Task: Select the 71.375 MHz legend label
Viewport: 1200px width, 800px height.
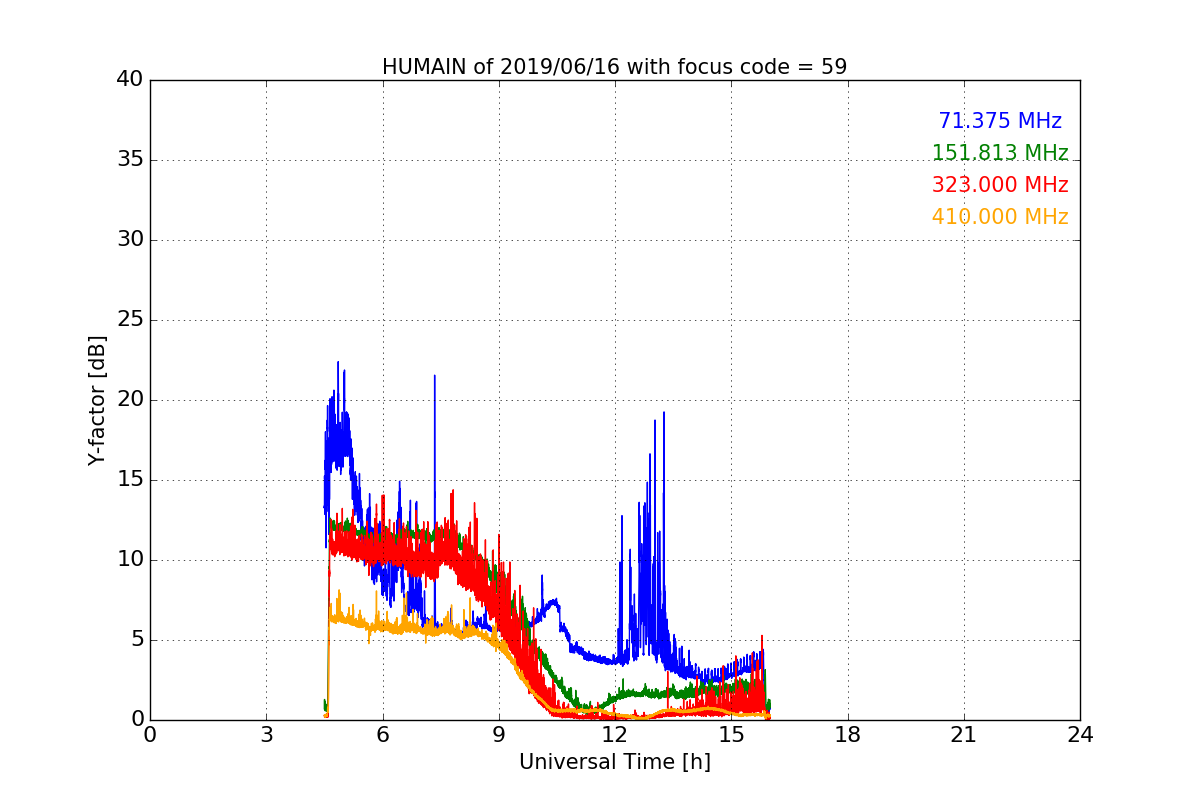Action: [x=1000, y=121]
